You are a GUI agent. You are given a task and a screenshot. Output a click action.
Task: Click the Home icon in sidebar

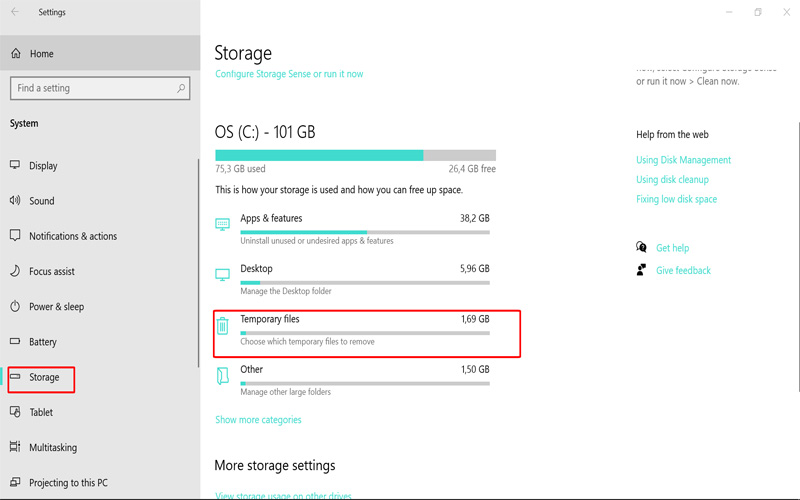tap(15, 53)
